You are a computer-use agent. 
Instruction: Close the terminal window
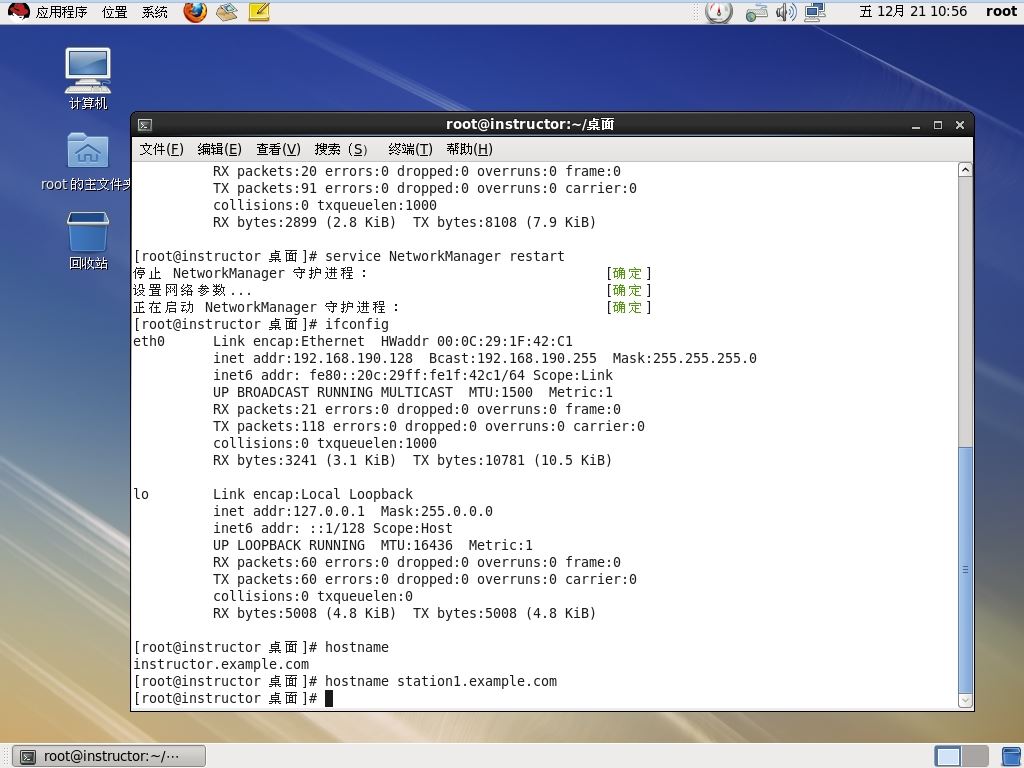point(960,125)
